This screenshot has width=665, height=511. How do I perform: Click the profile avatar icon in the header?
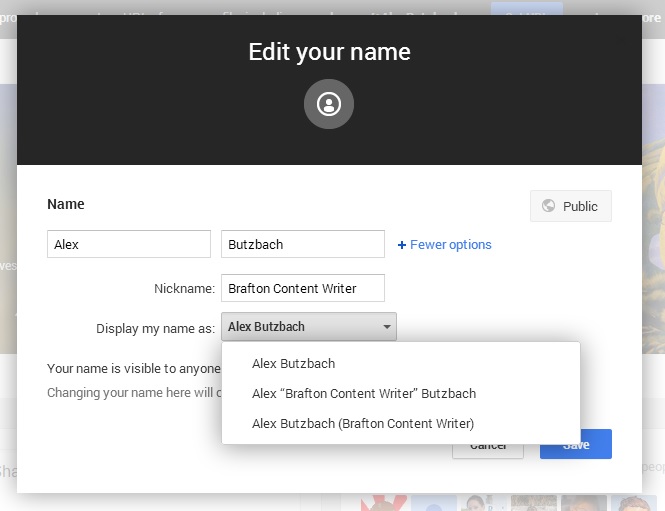[329, 104]
